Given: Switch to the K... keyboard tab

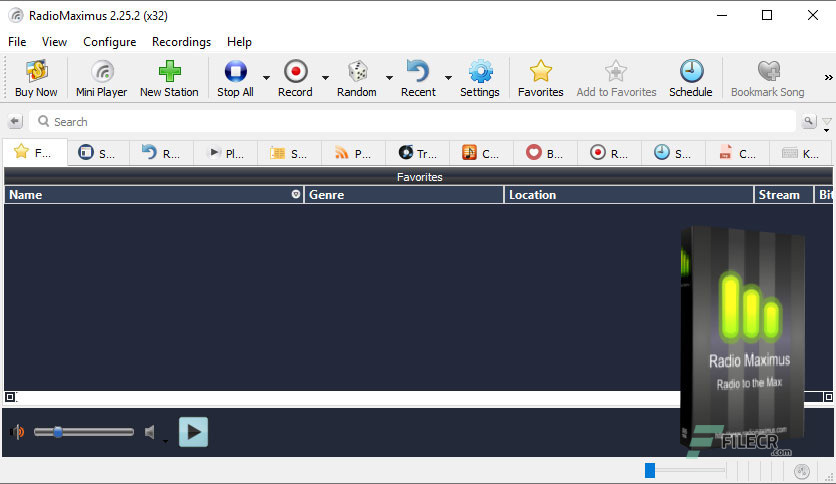Looking at the screenshot, I should pyautogui.click(x=801, y=154).
